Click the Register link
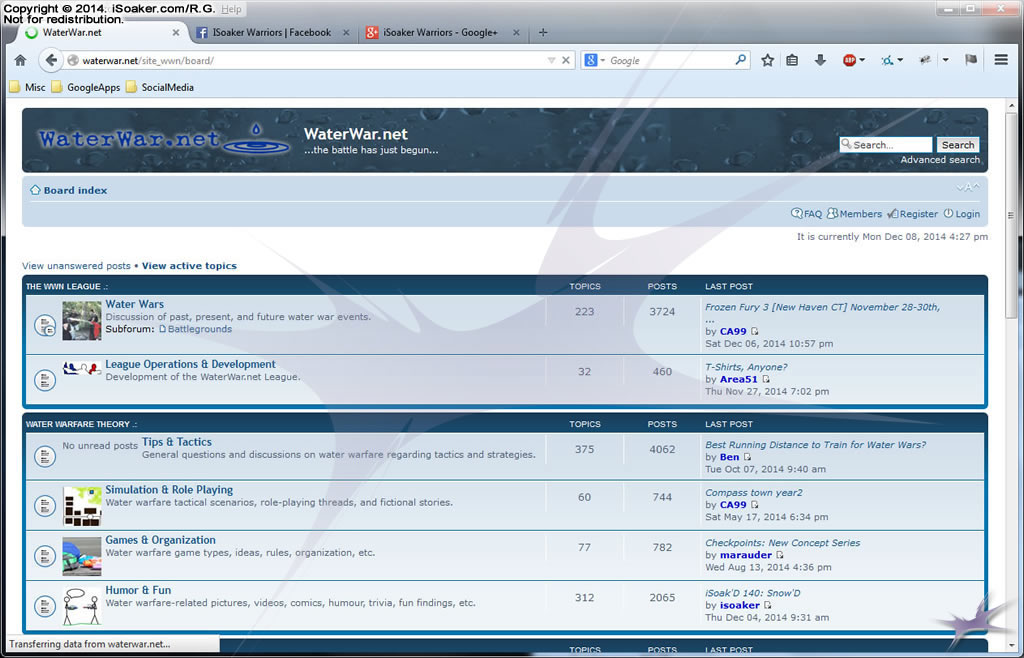 [912, 213]
